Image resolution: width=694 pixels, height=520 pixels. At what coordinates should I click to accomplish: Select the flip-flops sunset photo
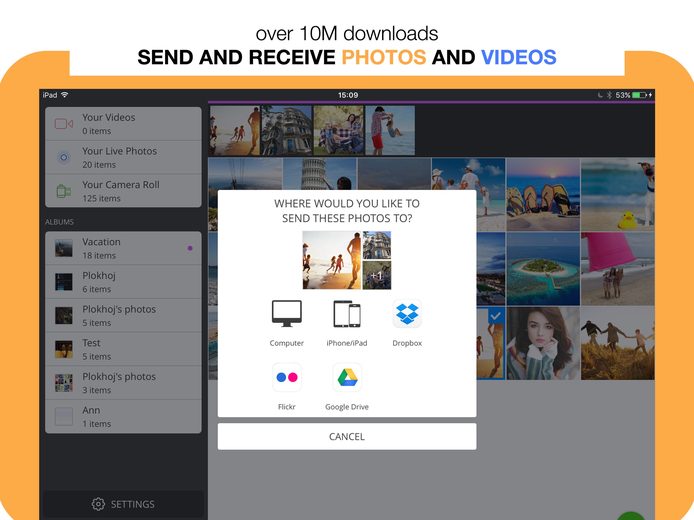(543, 195)
